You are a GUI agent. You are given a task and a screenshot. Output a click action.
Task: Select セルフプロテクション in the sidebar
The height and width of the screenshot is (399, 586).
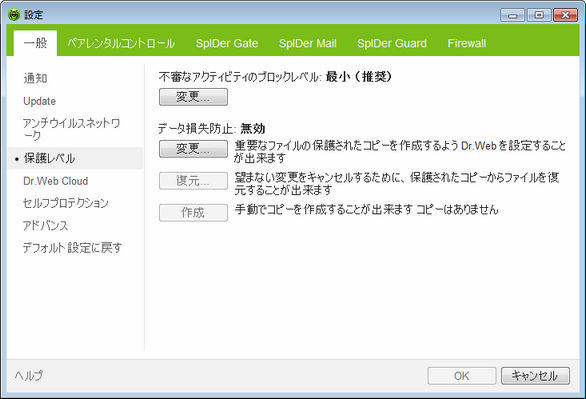[65, 203]
